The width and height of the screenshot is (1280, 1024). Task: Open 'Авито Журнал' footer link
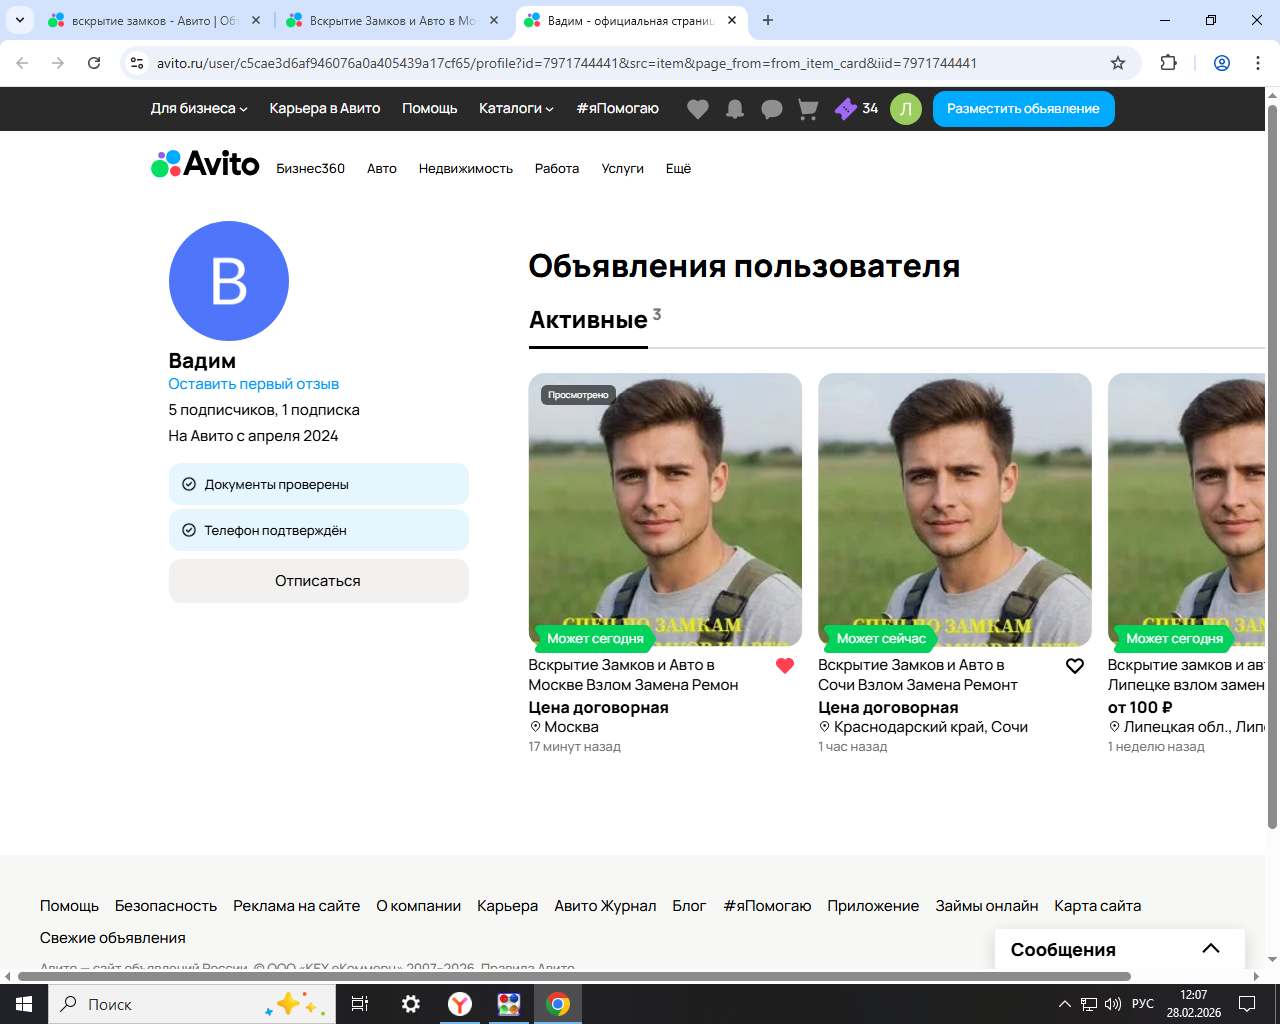coord(605,906)
